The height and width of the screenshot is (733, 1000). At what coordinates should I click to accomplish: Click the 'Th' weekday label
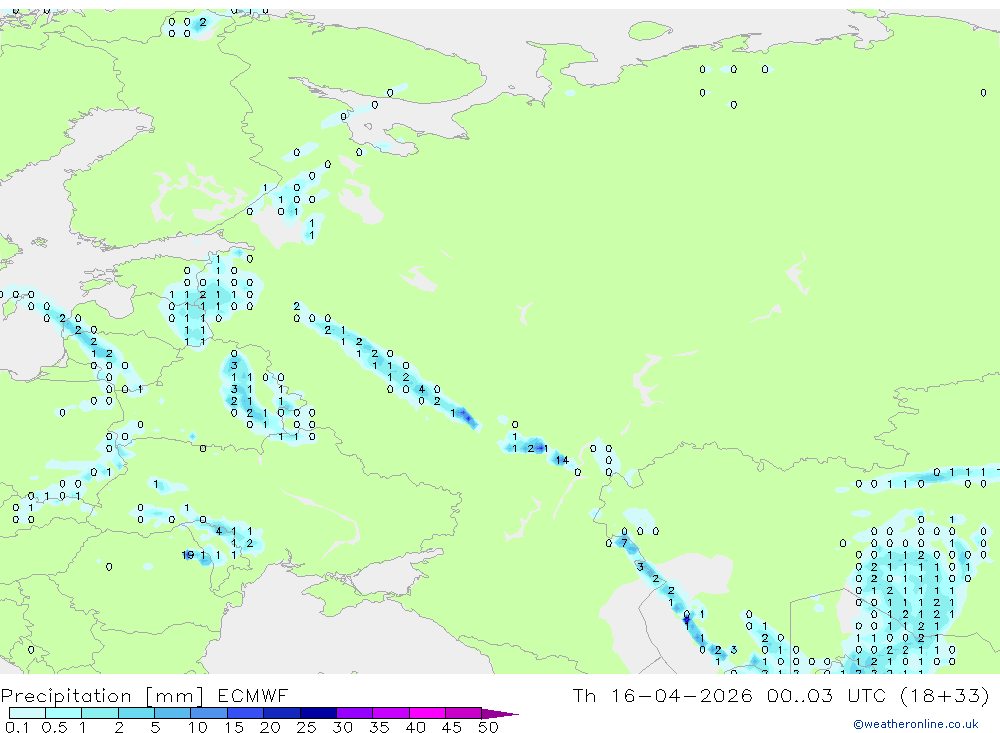click(584, 695)
